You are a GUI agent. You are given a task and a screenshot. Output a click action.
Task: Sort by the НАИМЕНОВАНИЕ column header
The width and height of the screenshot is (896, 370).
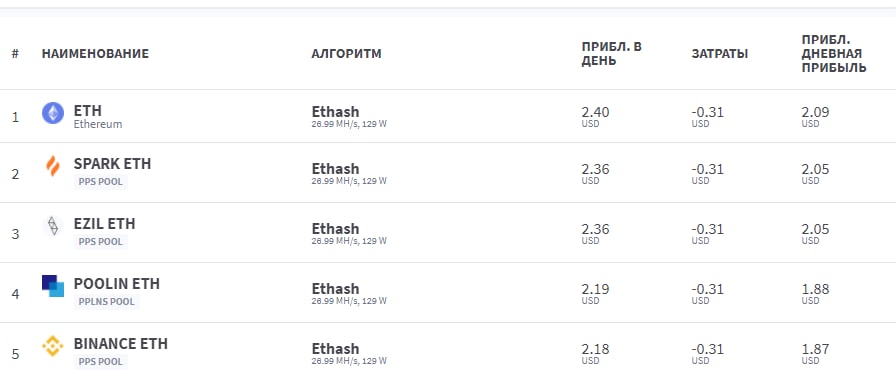point(95,54)
